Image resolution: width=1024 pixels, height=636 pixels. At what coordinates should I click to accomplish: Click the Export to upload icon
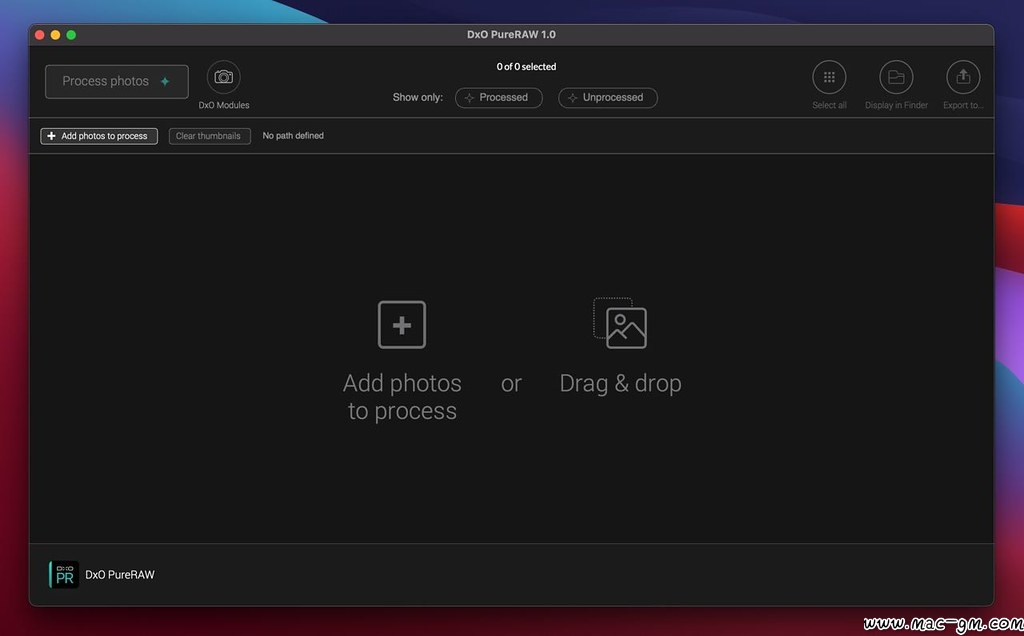tap(963, 77)
